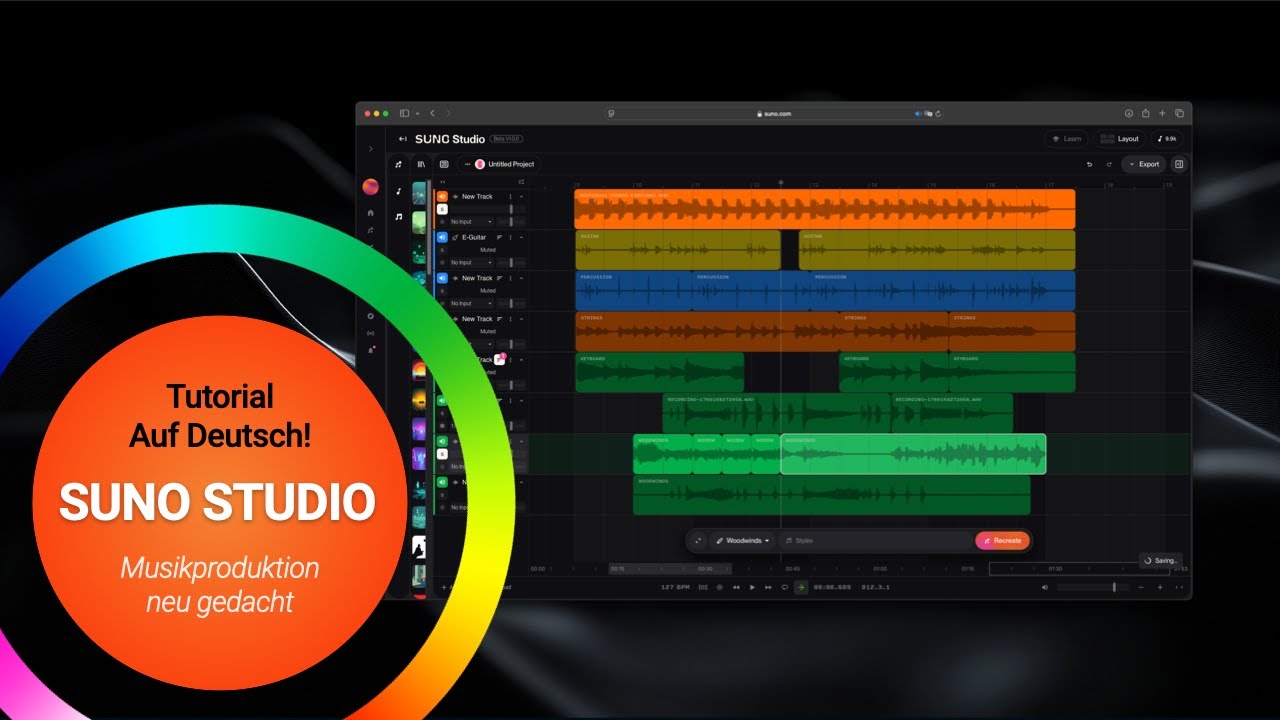Solo the orange New Track S button
1280x720 pixels.
tap(442, 209)
